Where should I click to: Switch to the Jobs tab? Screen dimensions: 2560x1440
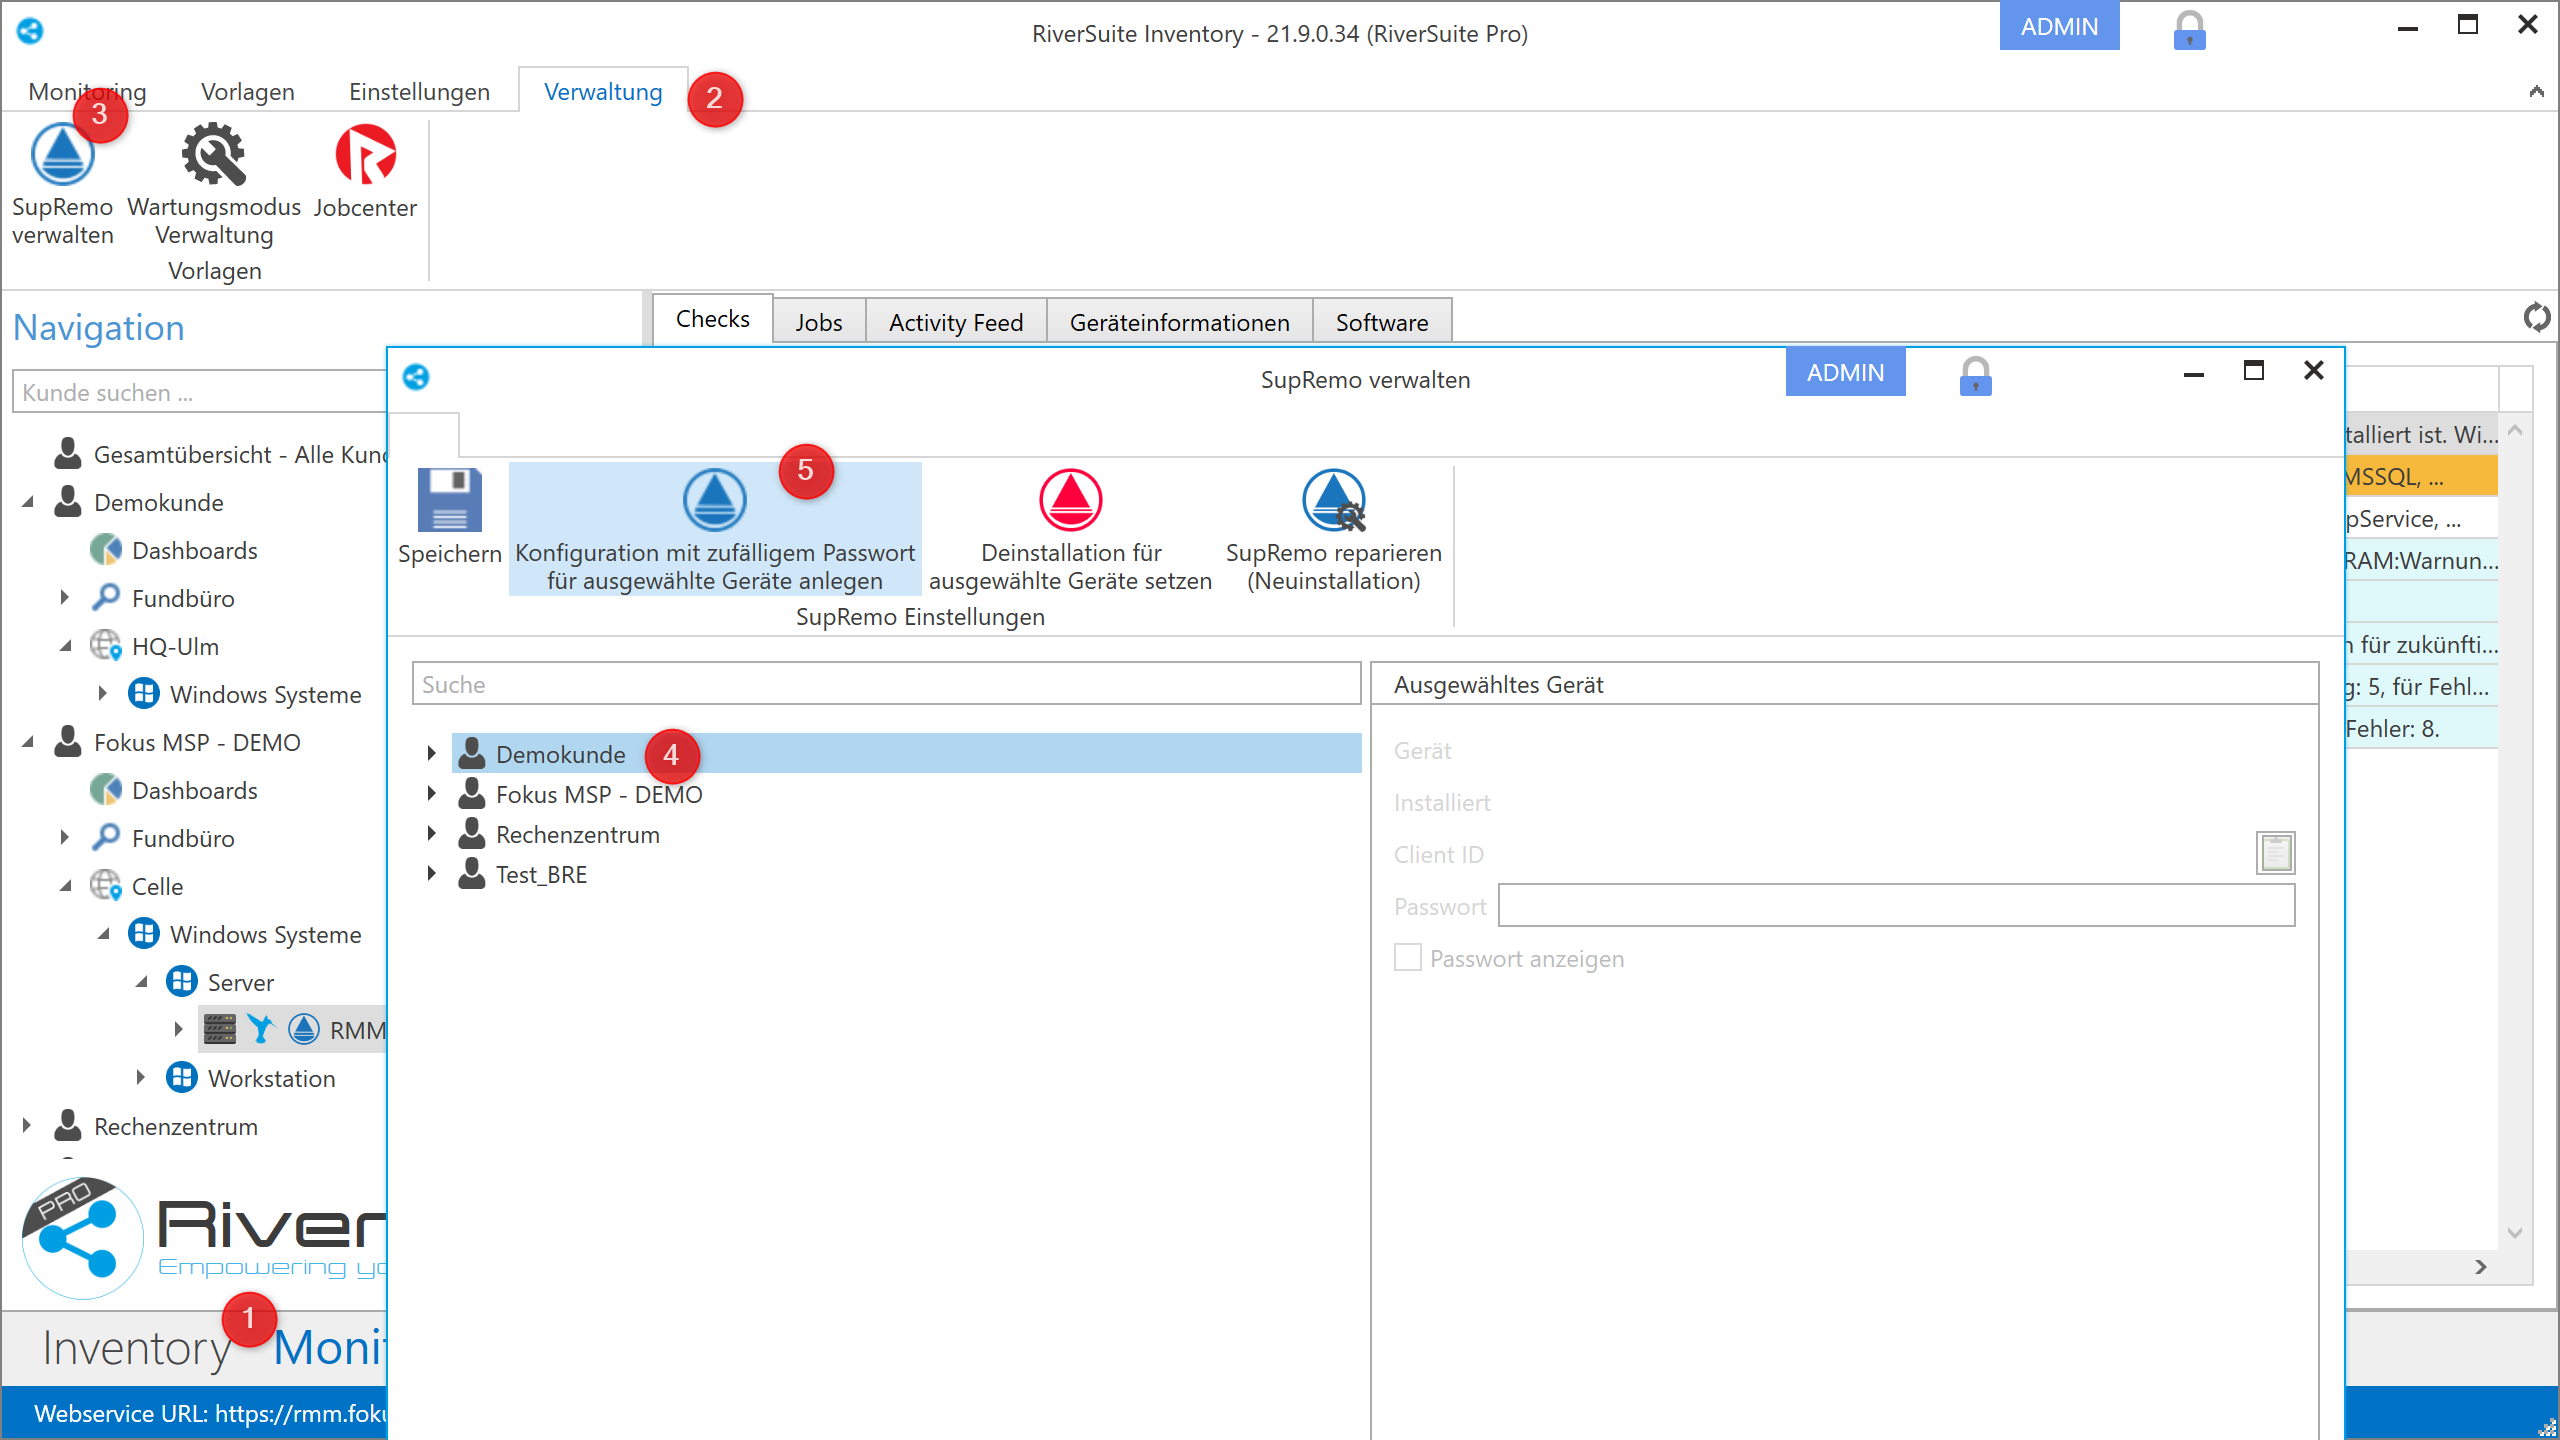(819, 322)
